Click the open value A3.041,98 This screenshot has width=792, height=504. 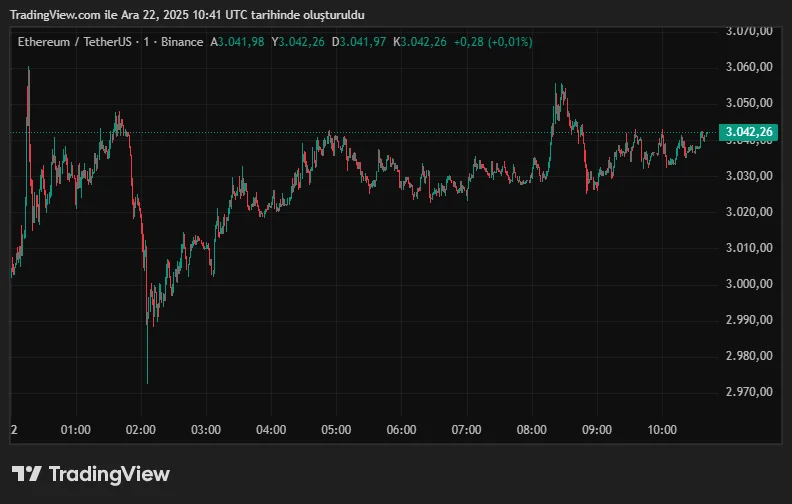pos(237,42)
